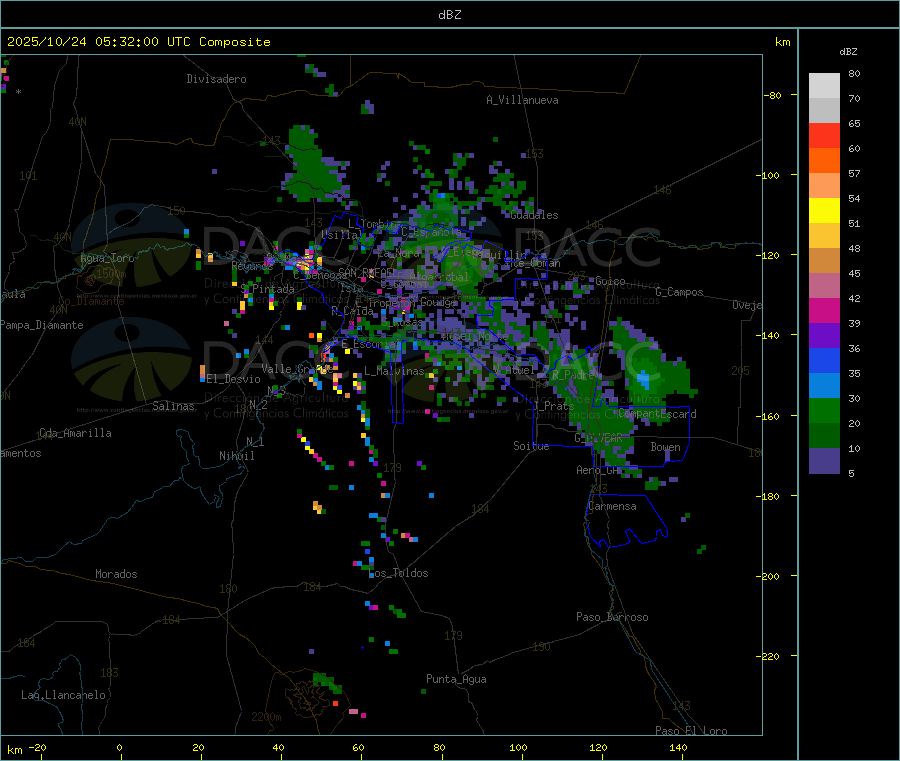900x761 pixels.
Task: Click the Divisadero map label
Action: pos(216,79)
